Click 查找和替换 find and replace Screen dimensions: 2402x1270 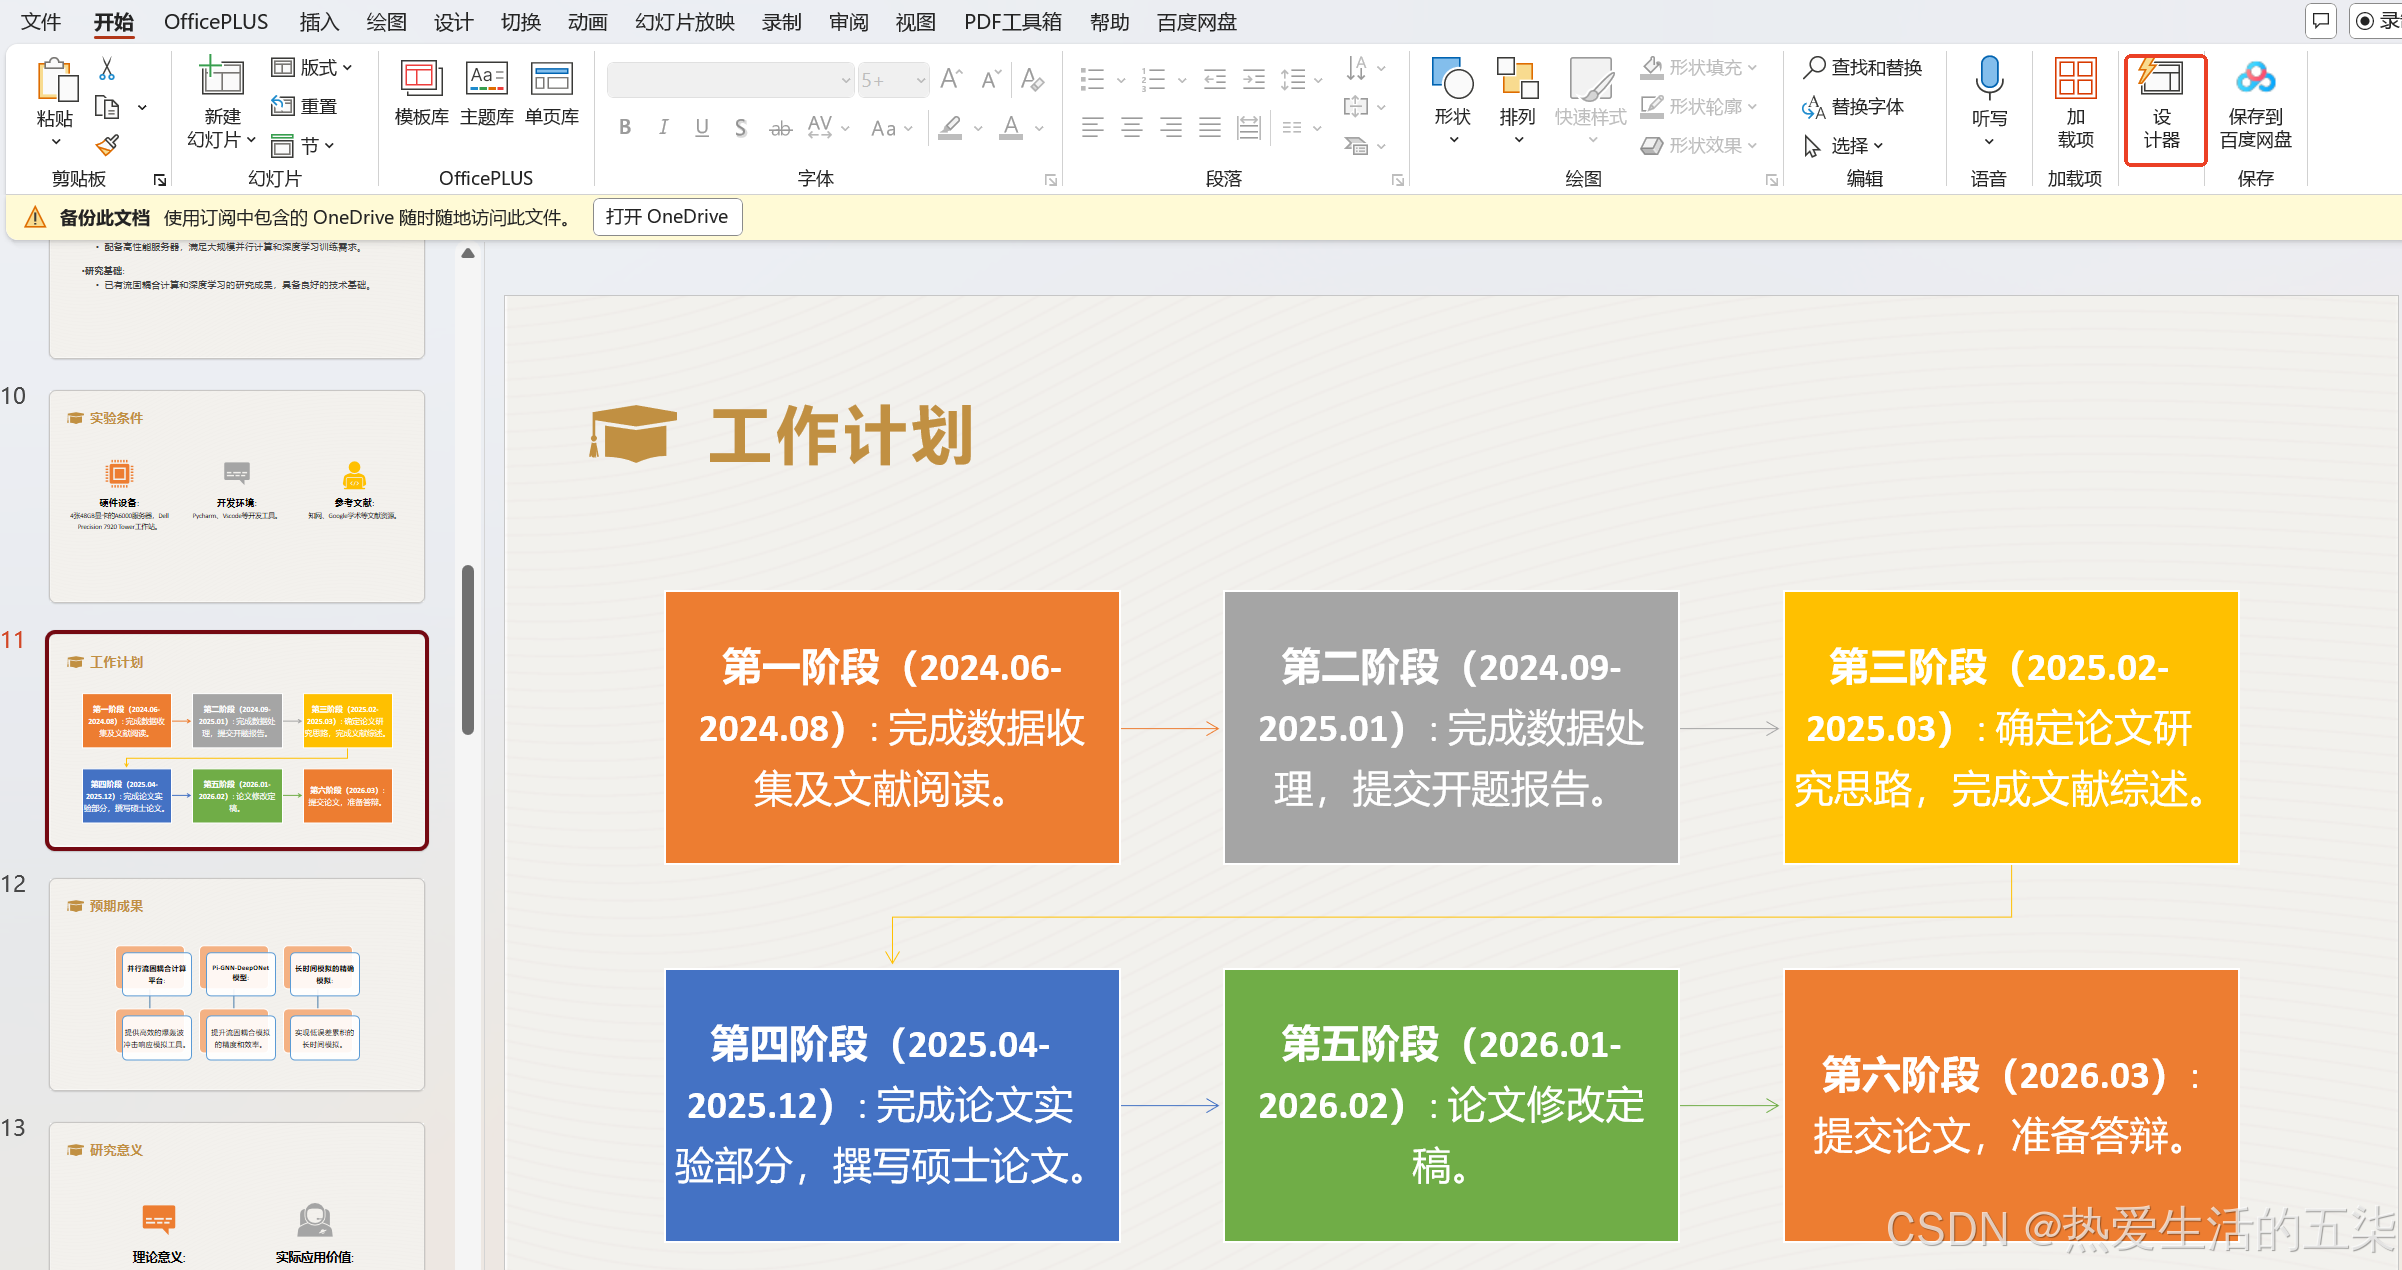[1863, 68]
